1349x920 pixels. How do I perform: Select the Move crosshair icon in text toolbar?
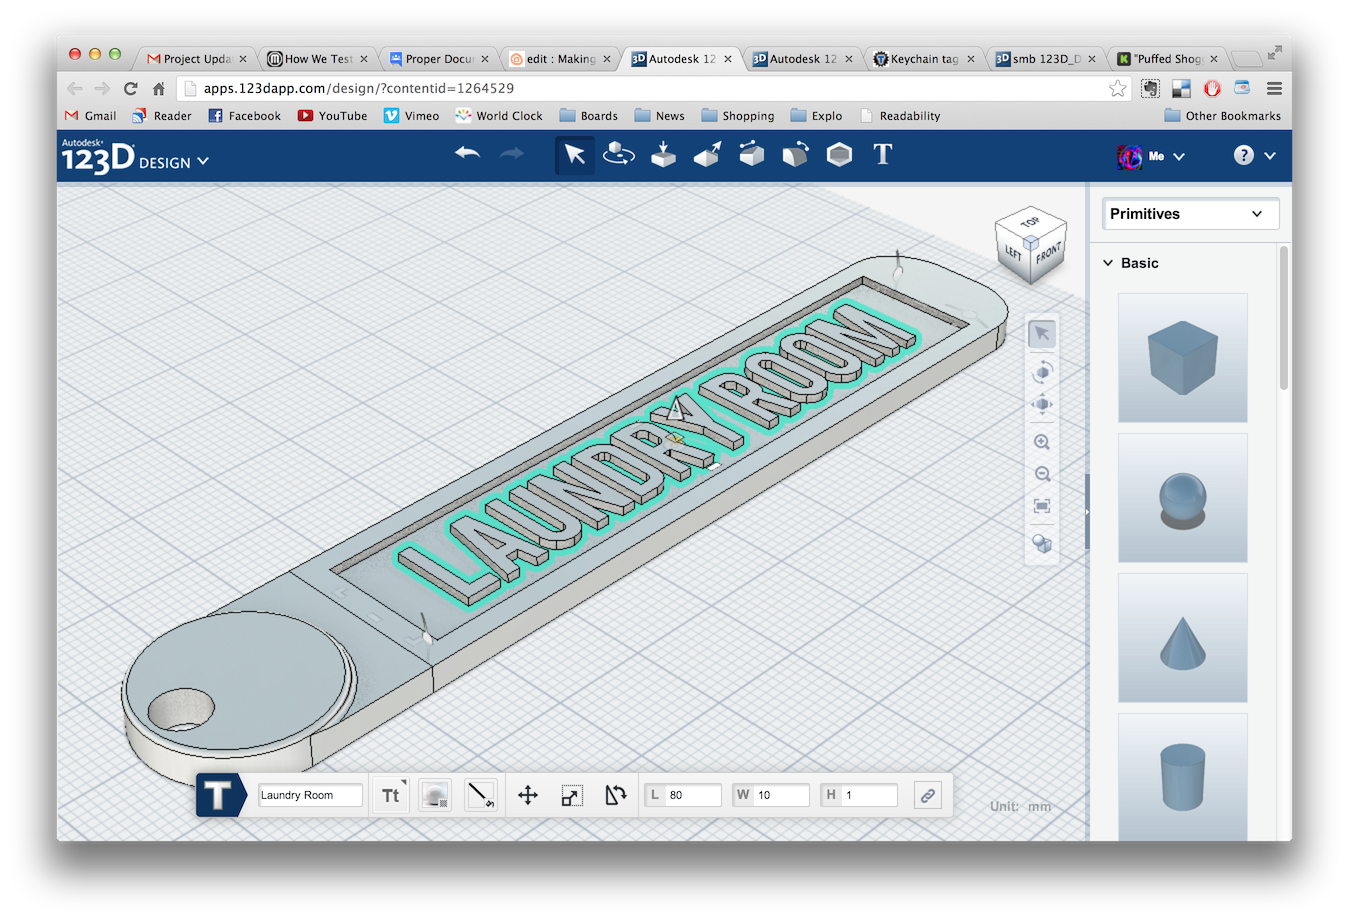[527, 794]
